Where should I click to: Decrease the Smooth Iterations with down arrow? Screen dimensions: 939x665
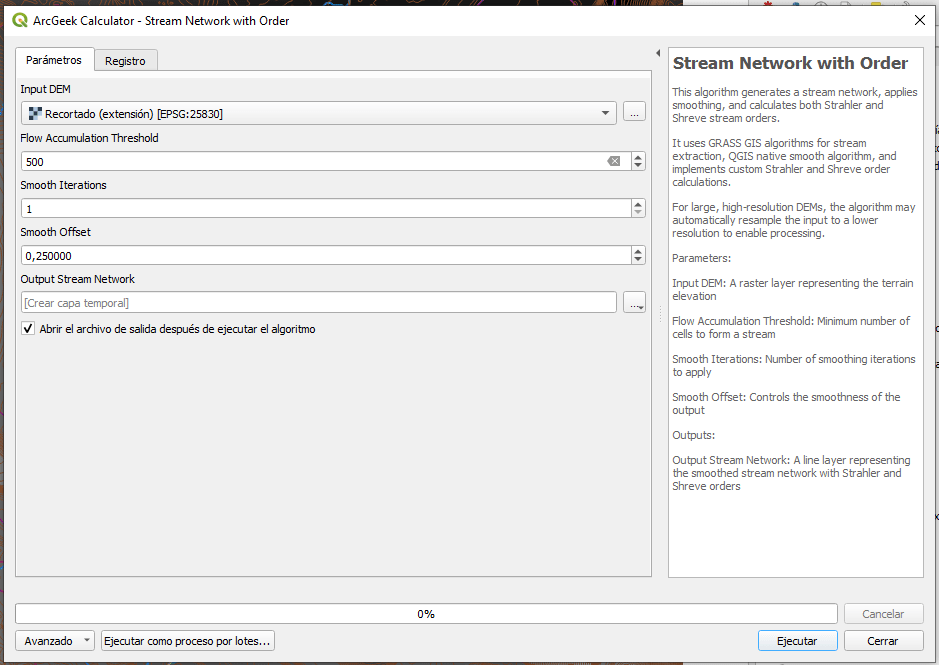pyautogui.click(x=638, y=213)
